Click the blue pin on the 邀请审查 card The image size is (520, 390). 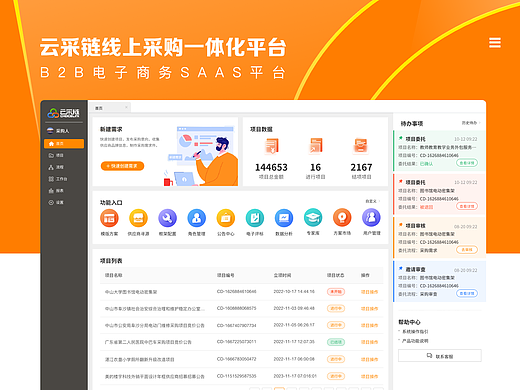click(x=401, y=268)
